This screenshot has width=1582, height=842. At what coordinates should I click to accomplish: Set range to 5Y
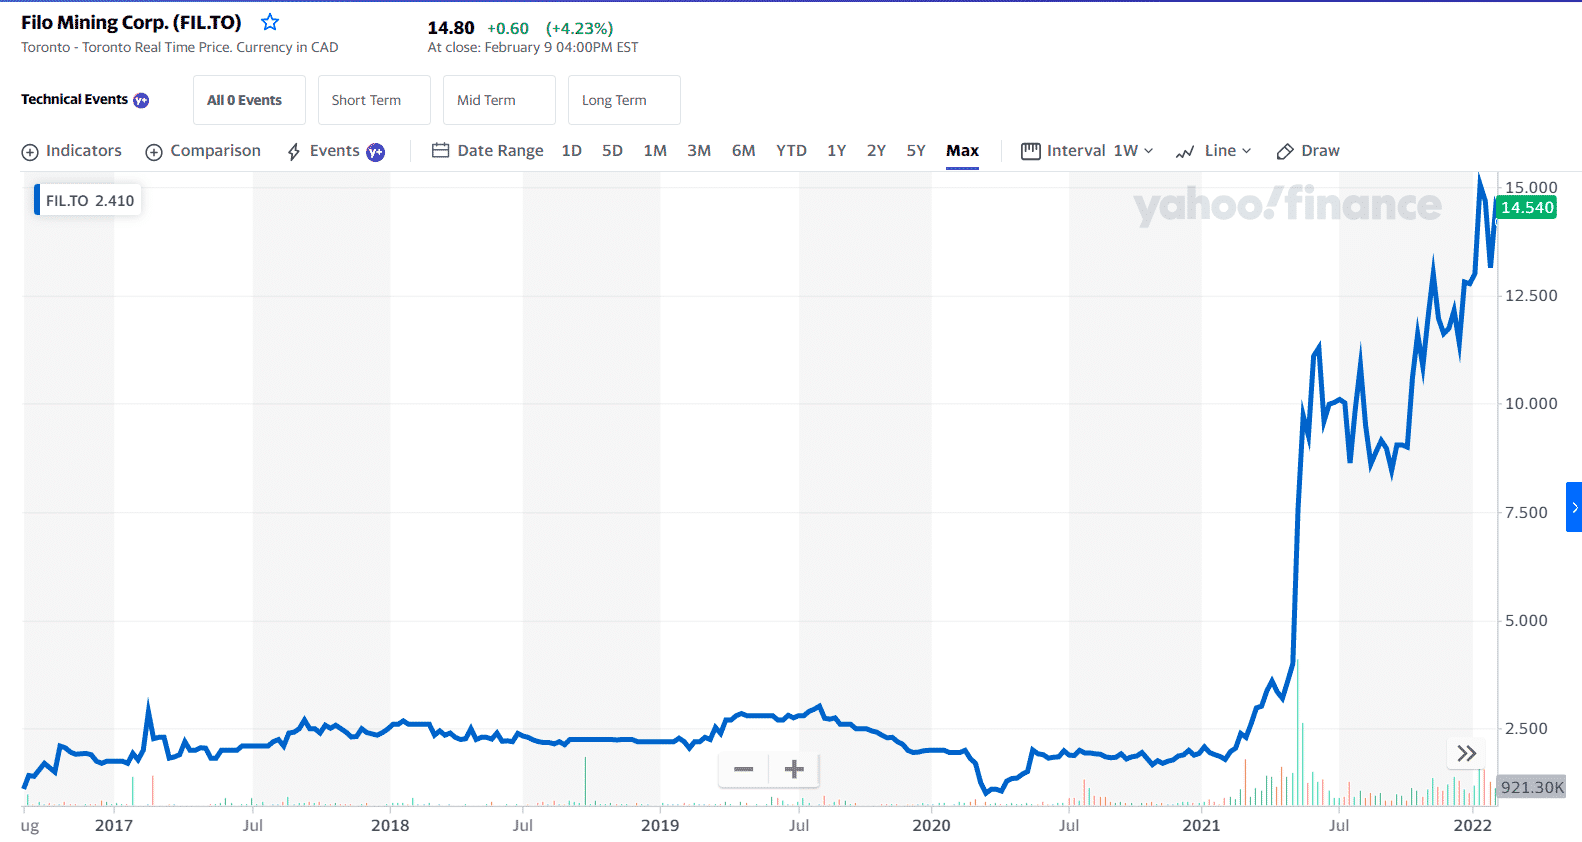coord(916,151)
